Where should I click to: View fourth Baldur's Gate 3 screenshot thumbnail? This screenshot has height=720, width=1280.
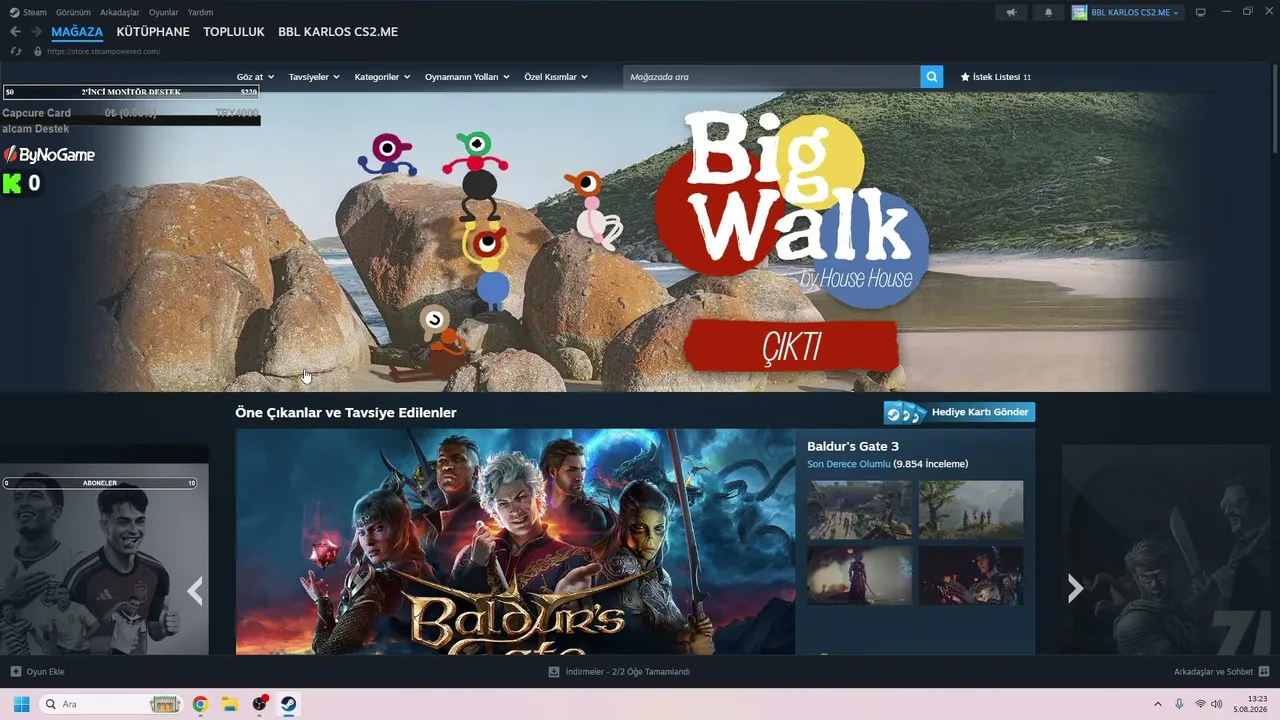point(971,575)
